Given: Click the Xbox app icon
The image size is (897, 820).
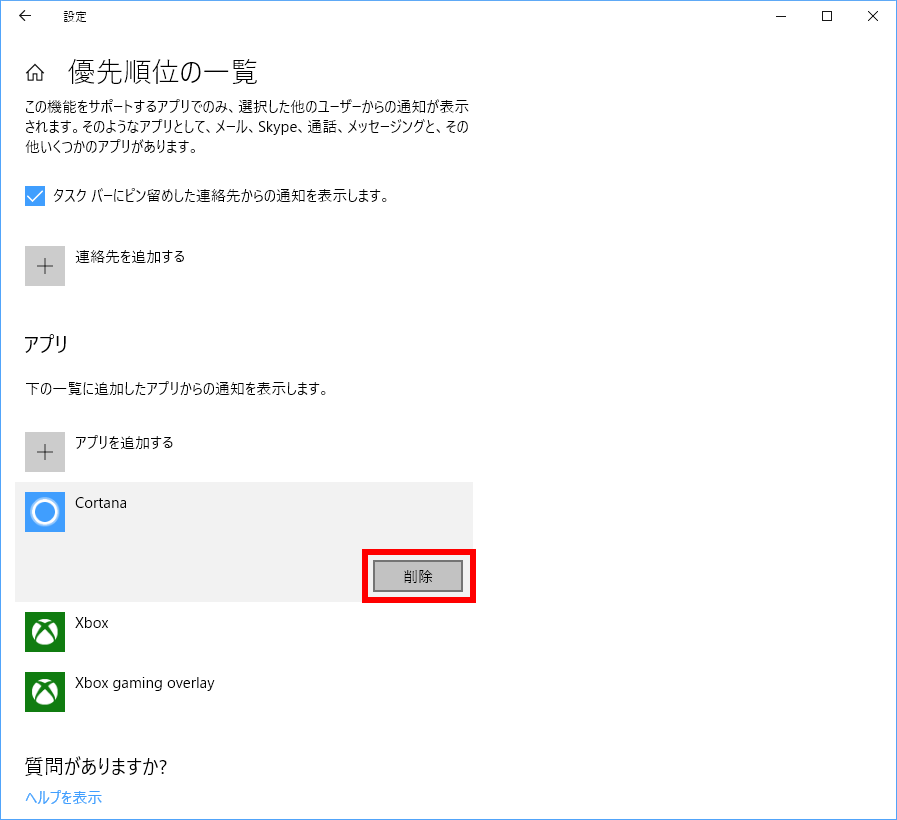Looking at the screenshot, I should (45, 632).
